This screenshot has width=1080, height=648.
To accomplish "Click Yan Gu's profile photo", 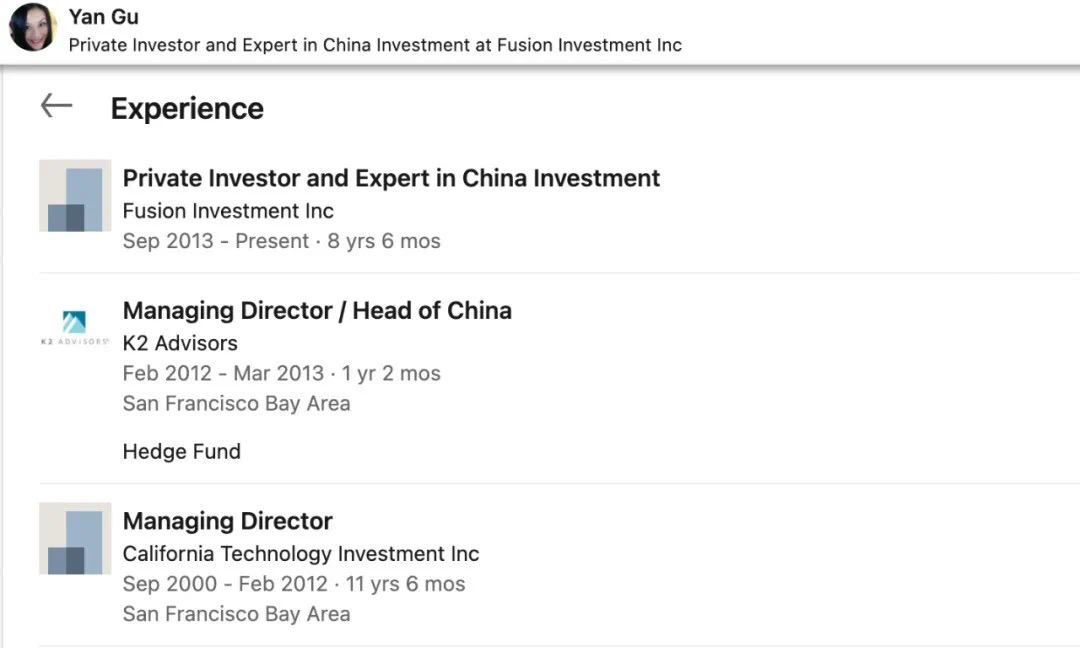I will click(x=33, y=28).
